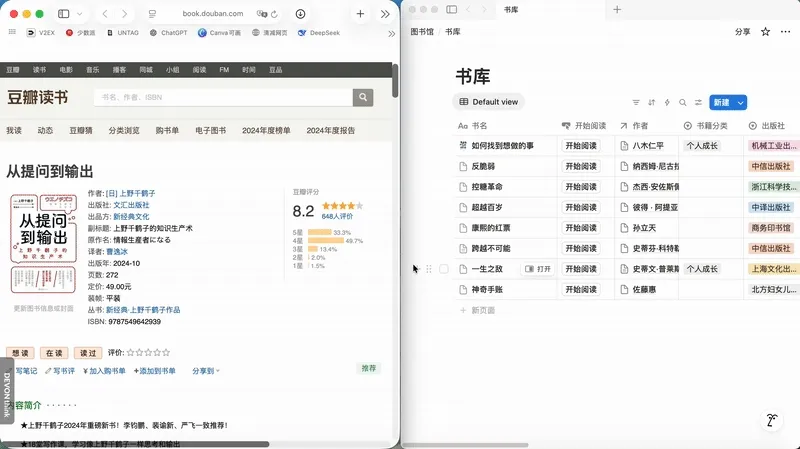The image size is (800, 449).
Task: Open 读书 in douban top nav
Action: pyautogui.click(x=39, y=70)
